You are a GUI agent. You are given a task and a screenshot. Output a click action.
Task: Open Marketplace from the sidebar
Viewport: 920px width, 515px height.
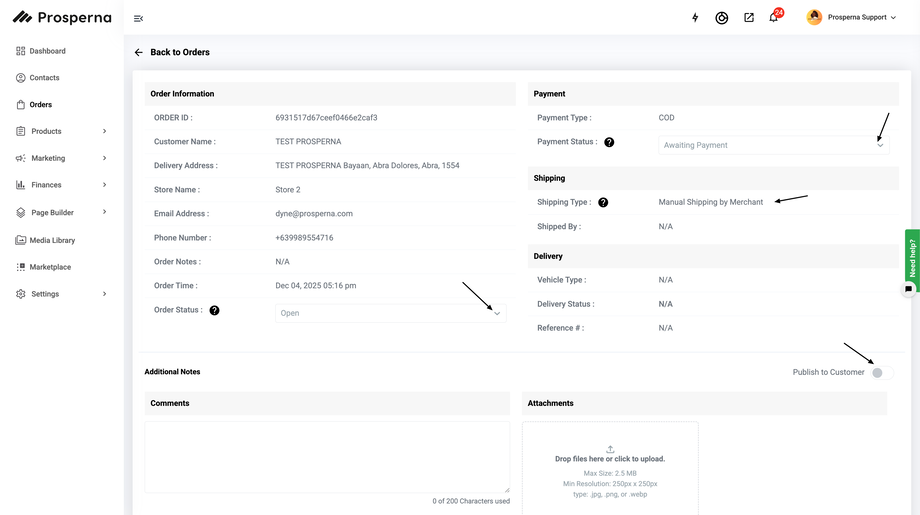(x=50, y=267)
